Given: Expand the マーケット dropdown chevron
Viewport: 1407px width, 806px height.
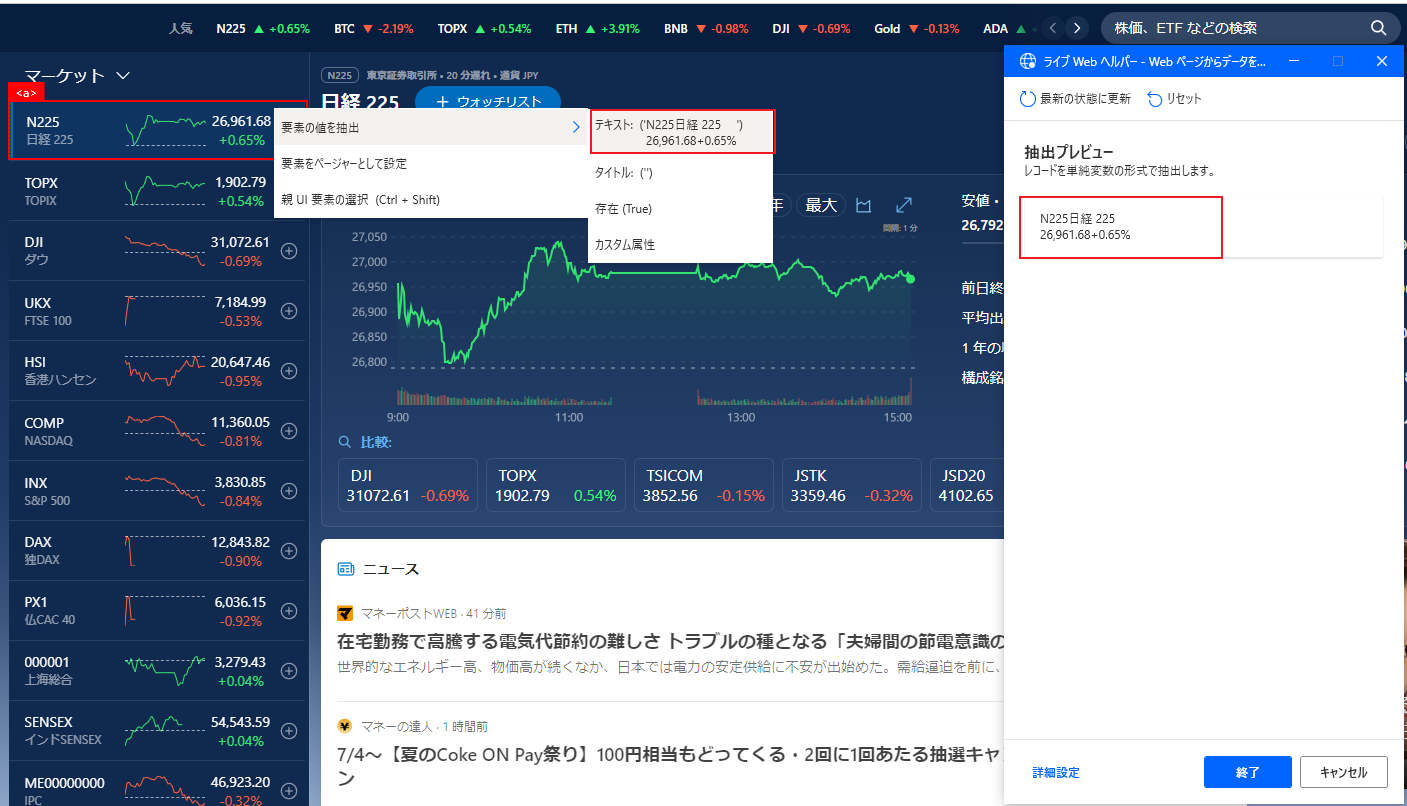Looking at the screenshot, I should pos(123,75).
